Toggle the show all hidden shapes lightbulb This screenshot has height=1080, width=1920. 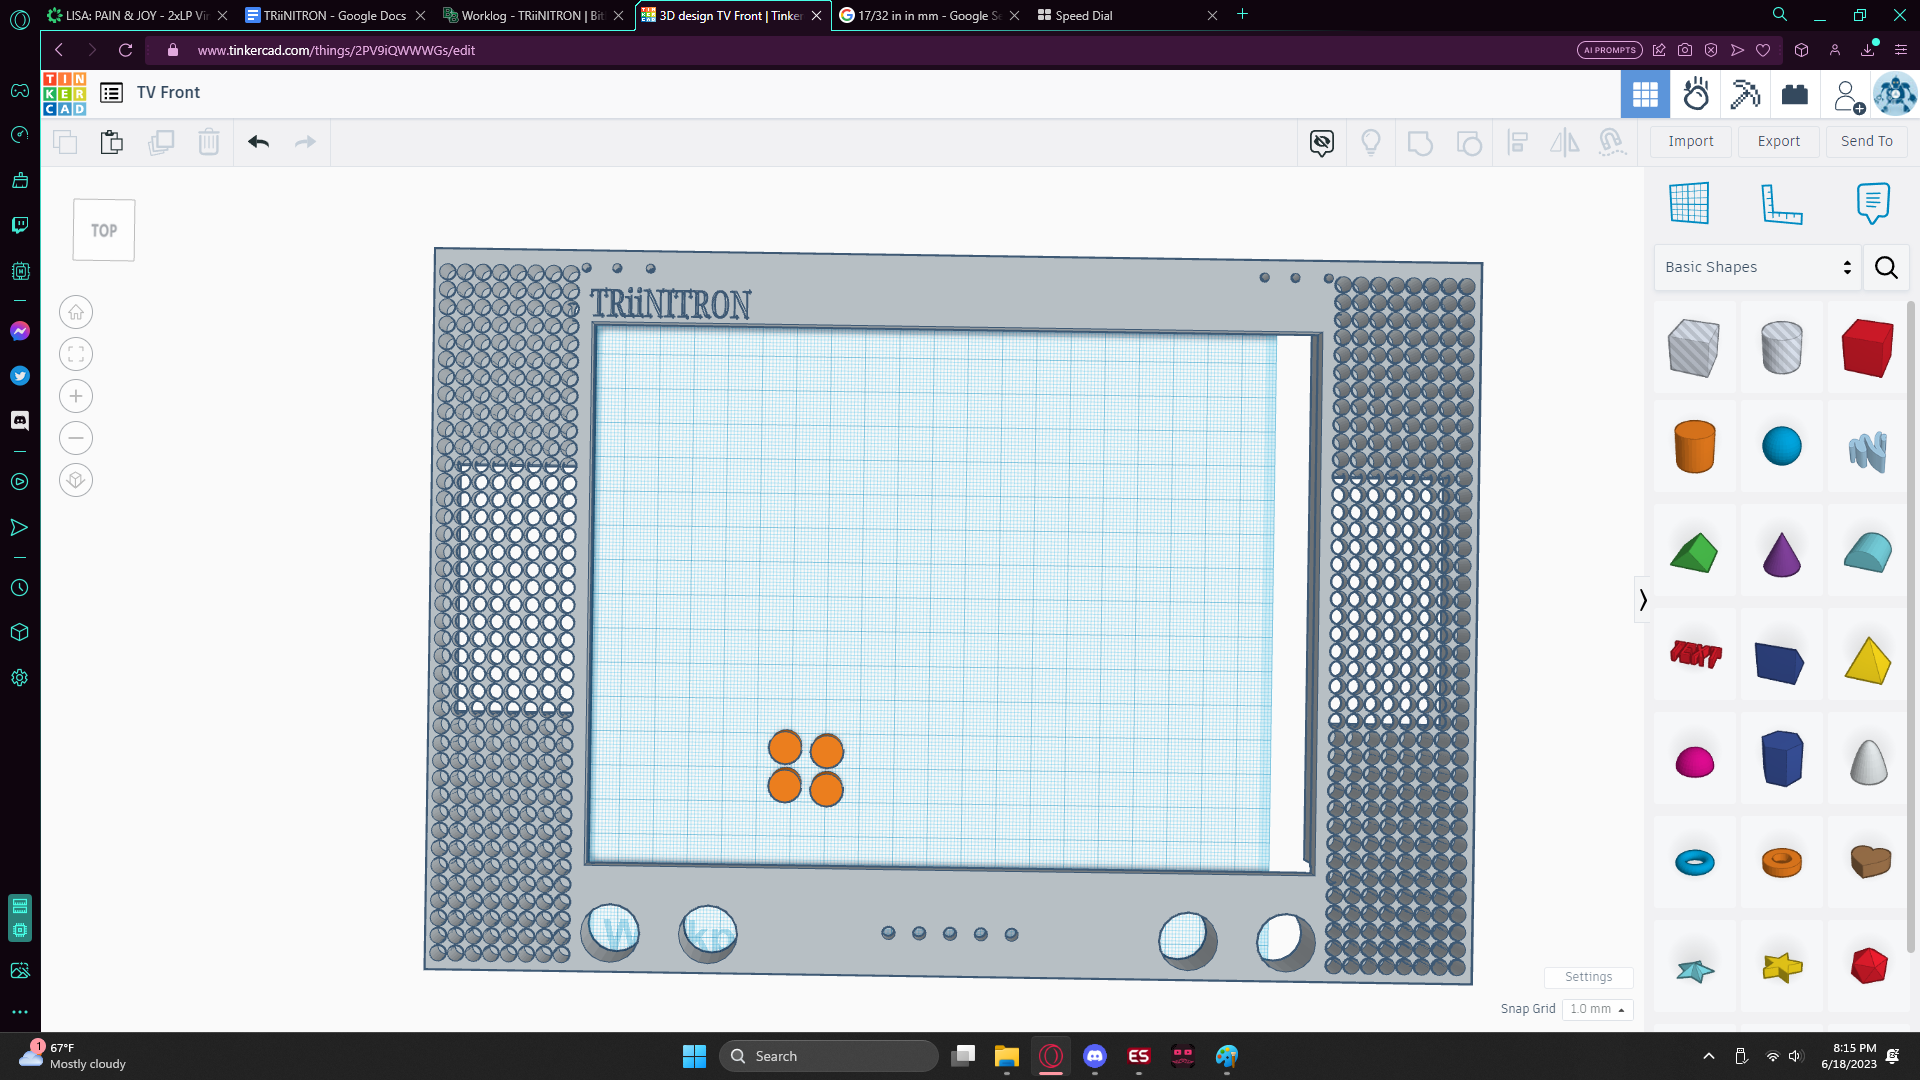click(1371, 142)
